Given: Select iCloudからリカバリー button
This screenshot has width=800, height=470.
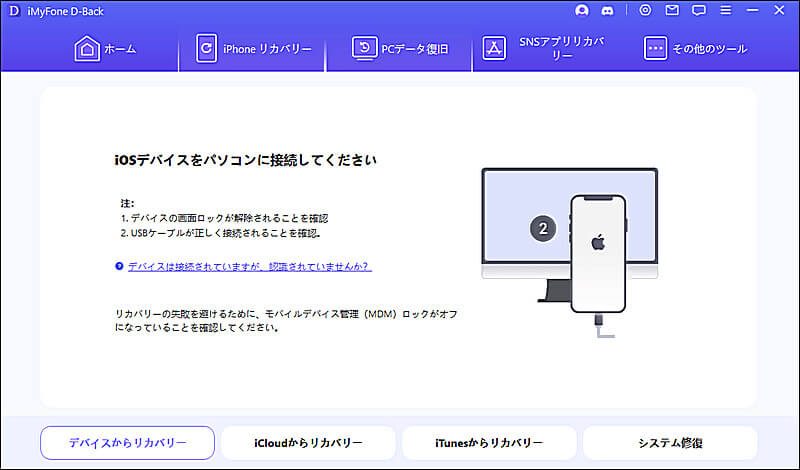Looking at the screenshot, I should [308, 443].
